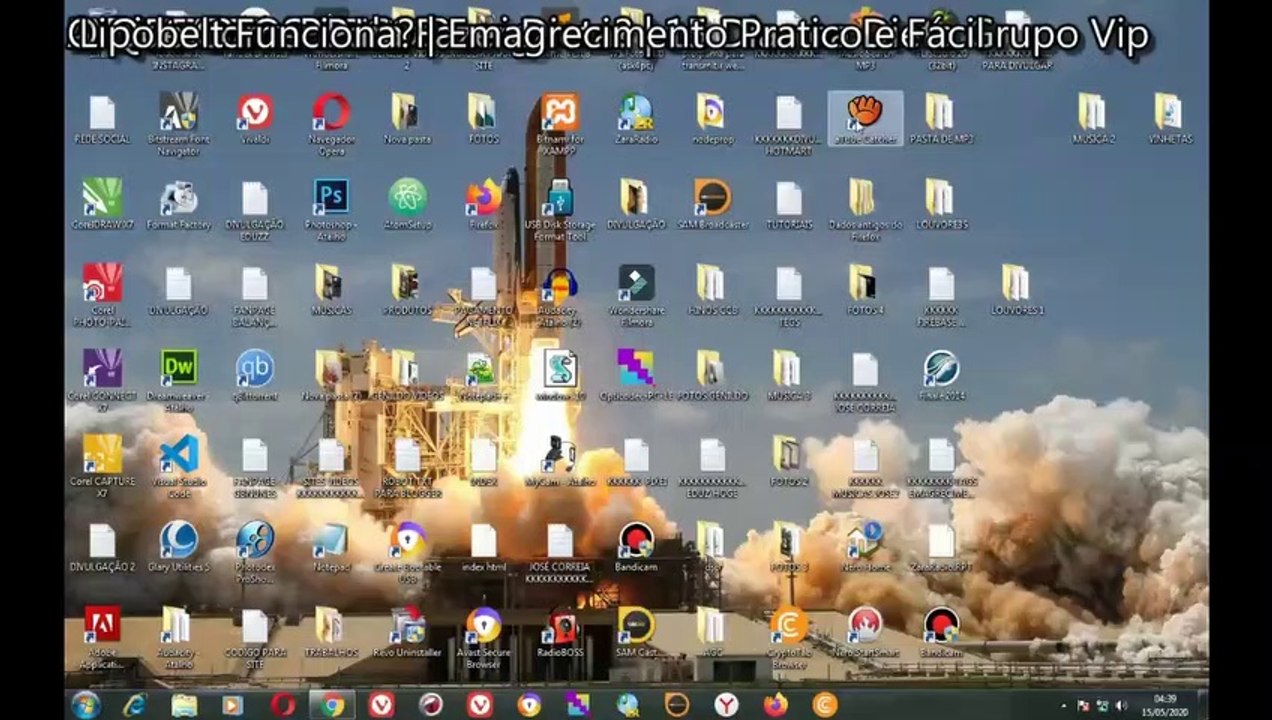Open the volume control in system tray

tap(1120, 705)
